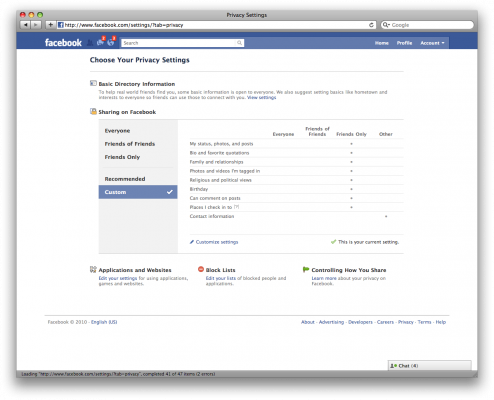
Task: Open Profile in top navigation
Action: (404, 43)
